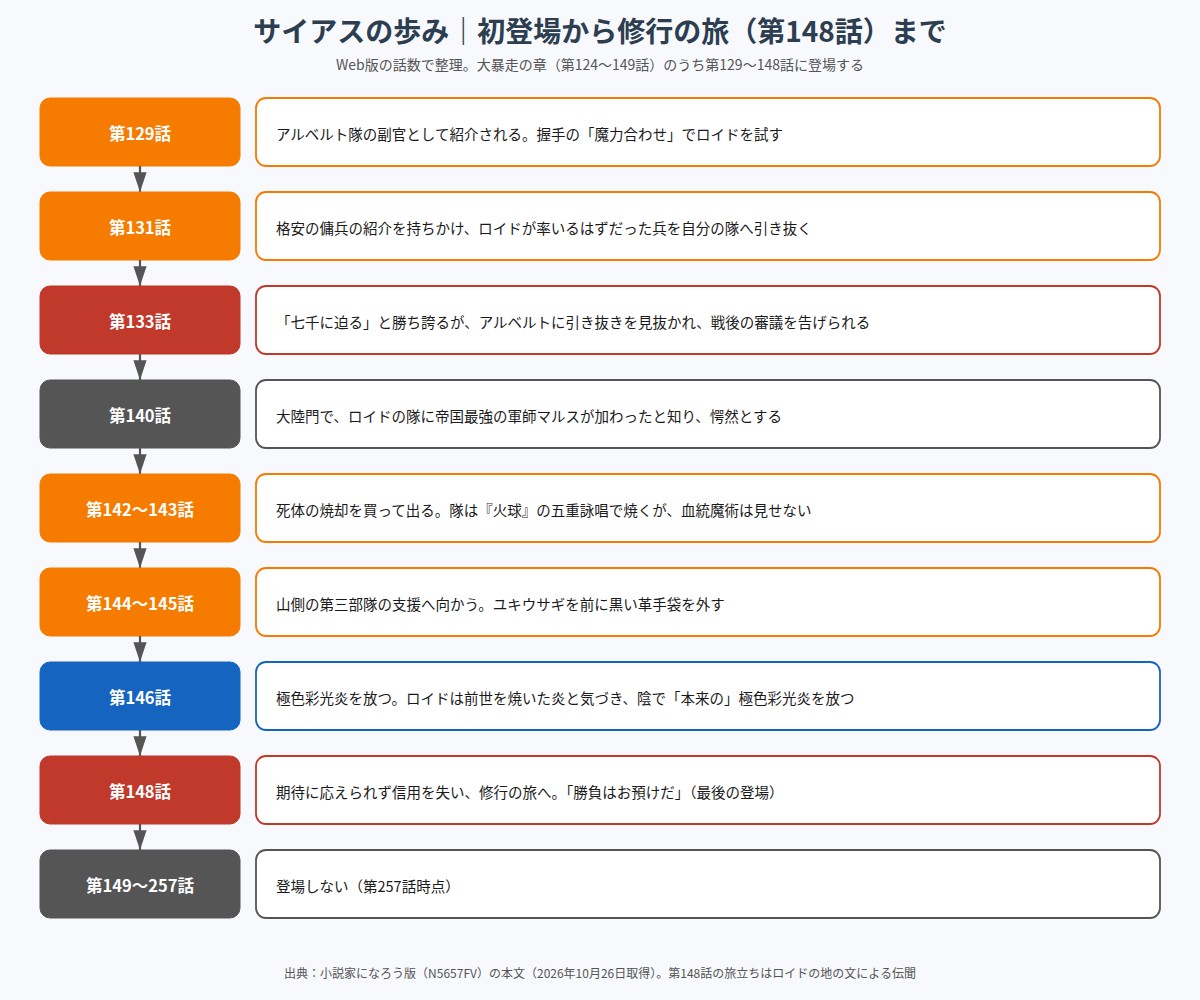Click the 第142〜143話 episode box
Viewport: 1200px width, 1000px height.
[x=140, y=508]
